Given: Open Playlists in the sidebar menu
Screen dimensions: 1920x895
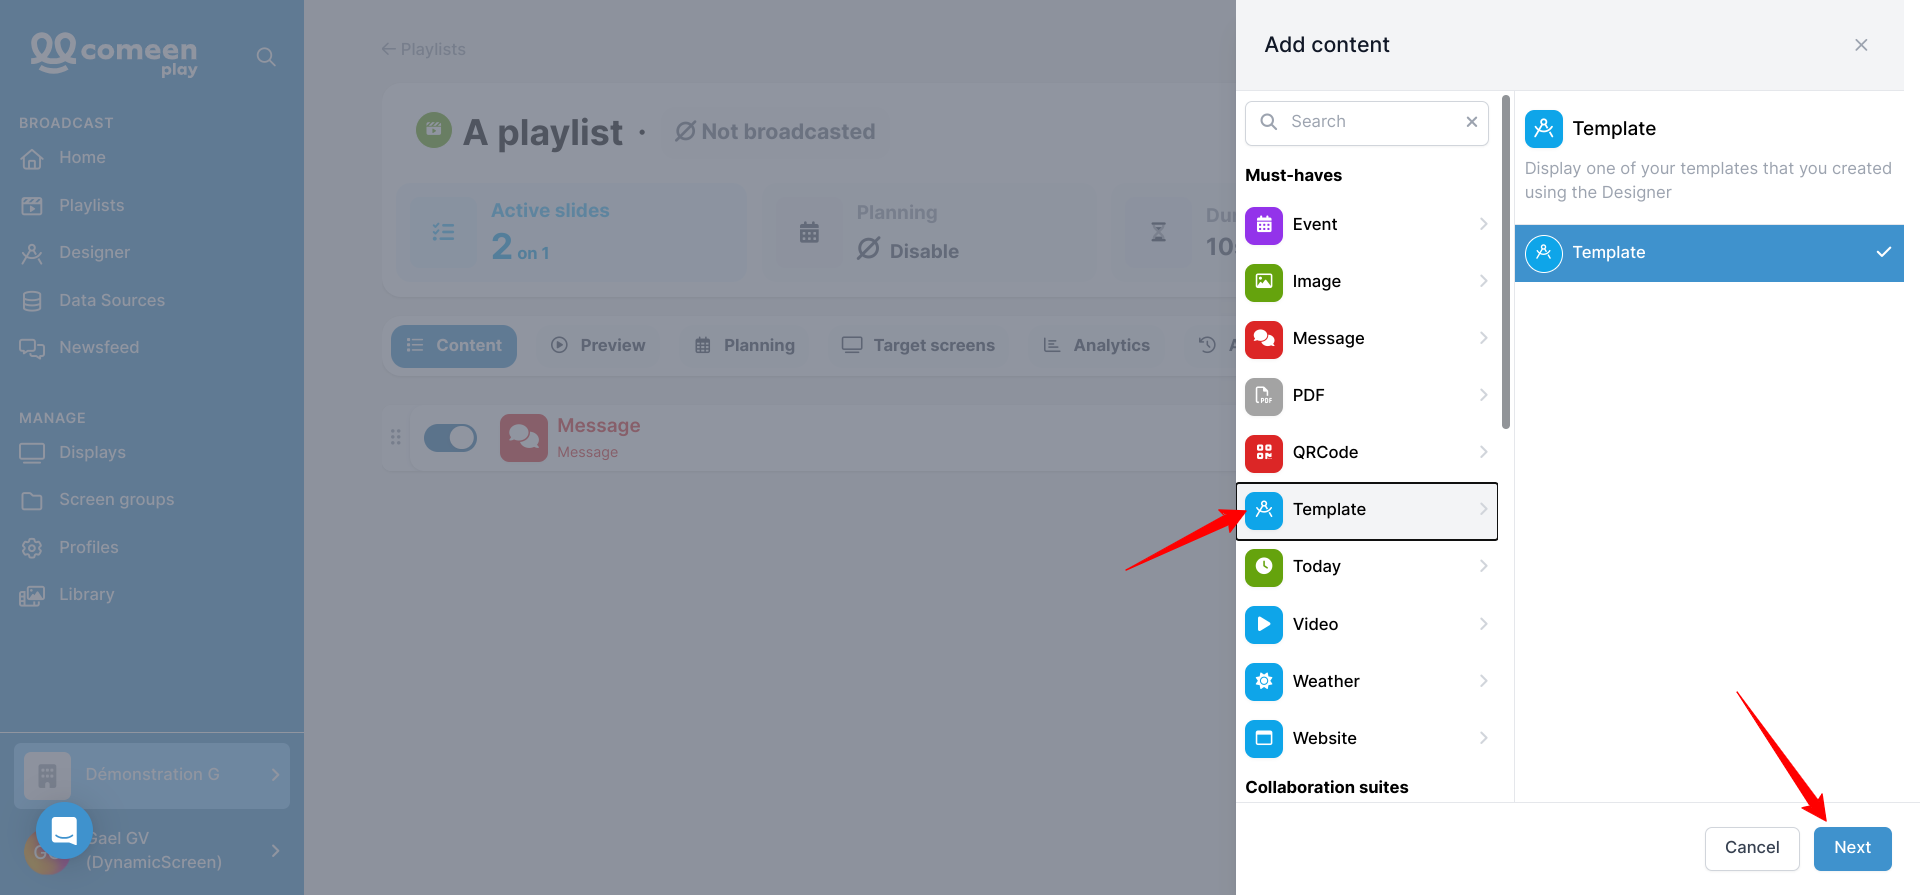Looking at the screenshot, I should (92, 206).
